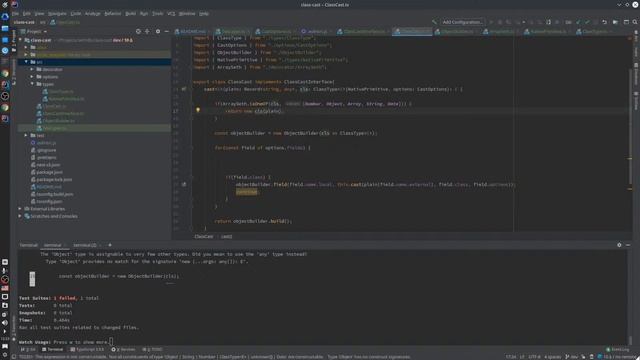This screenshot has width=640, height=360.
Task: Click the locate-file target icon in the Project panel
Action: pyautogui.click(x=138, y=31)
